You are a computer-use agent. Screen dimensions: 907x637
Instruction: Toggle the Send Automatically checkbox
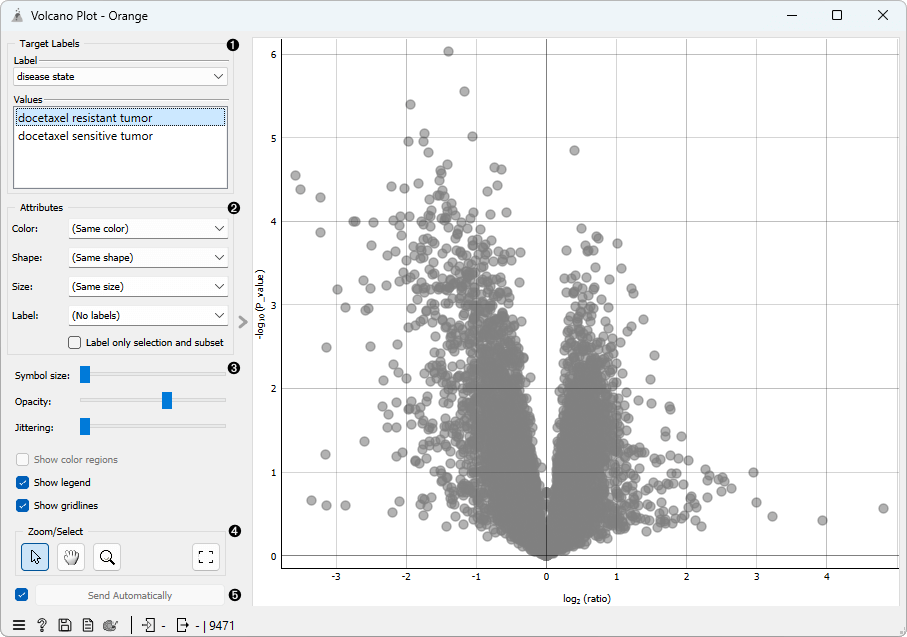click(x=21, y=595)
